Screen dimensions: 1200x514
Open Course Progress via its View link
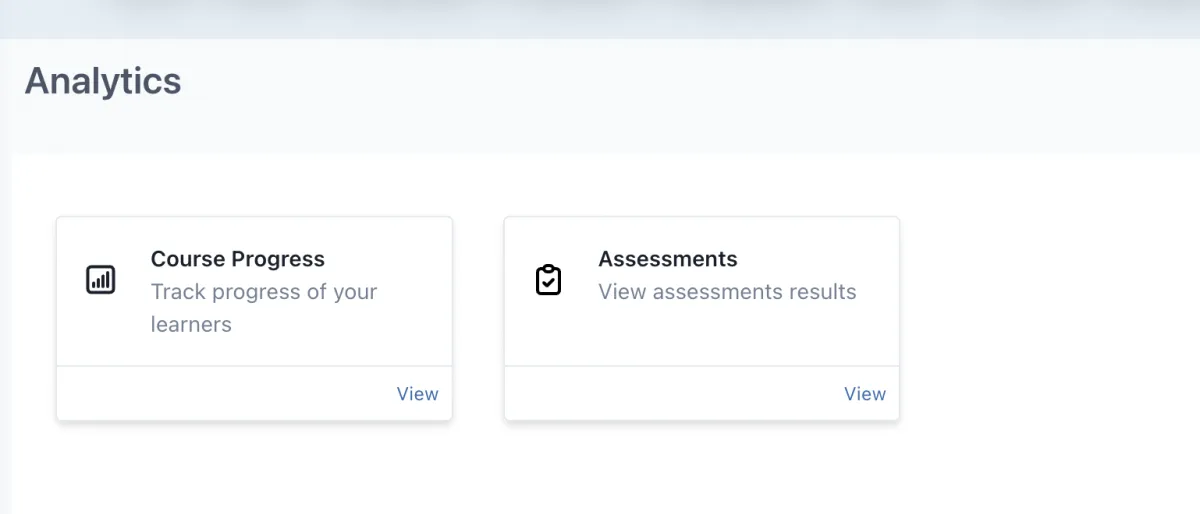click(417, 394)
